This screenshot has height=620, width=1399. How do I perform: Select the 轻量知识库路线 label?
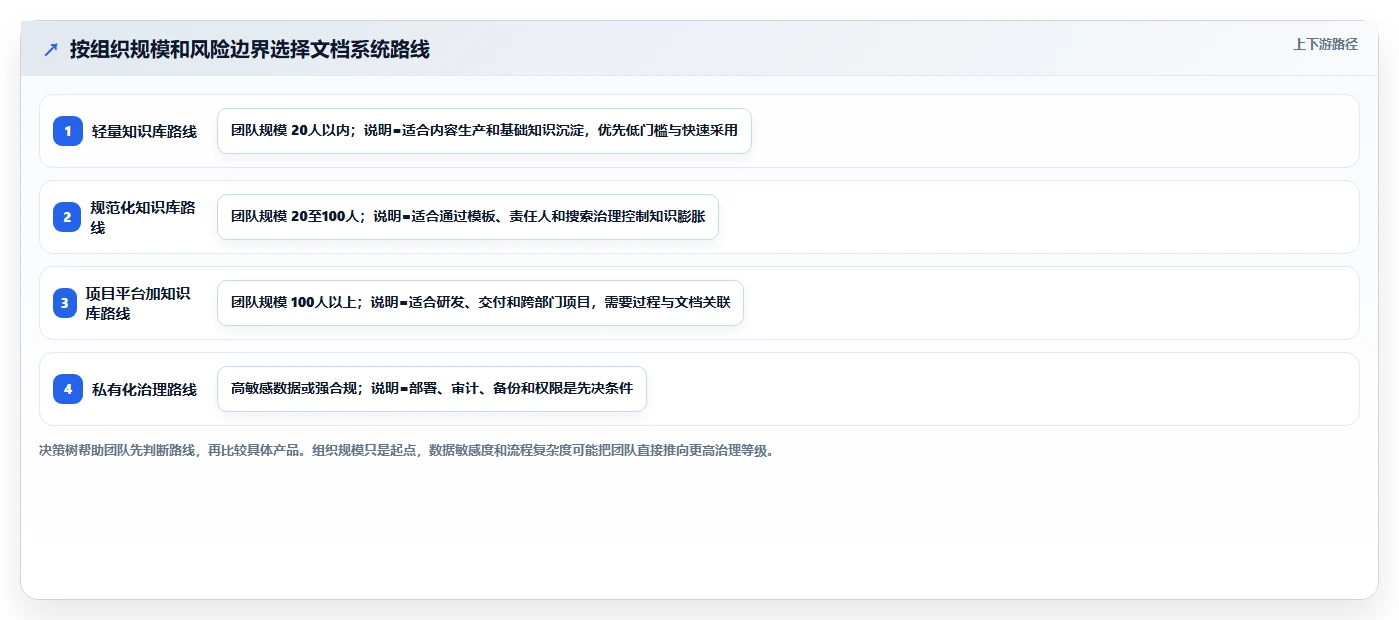tap(144, 131)
